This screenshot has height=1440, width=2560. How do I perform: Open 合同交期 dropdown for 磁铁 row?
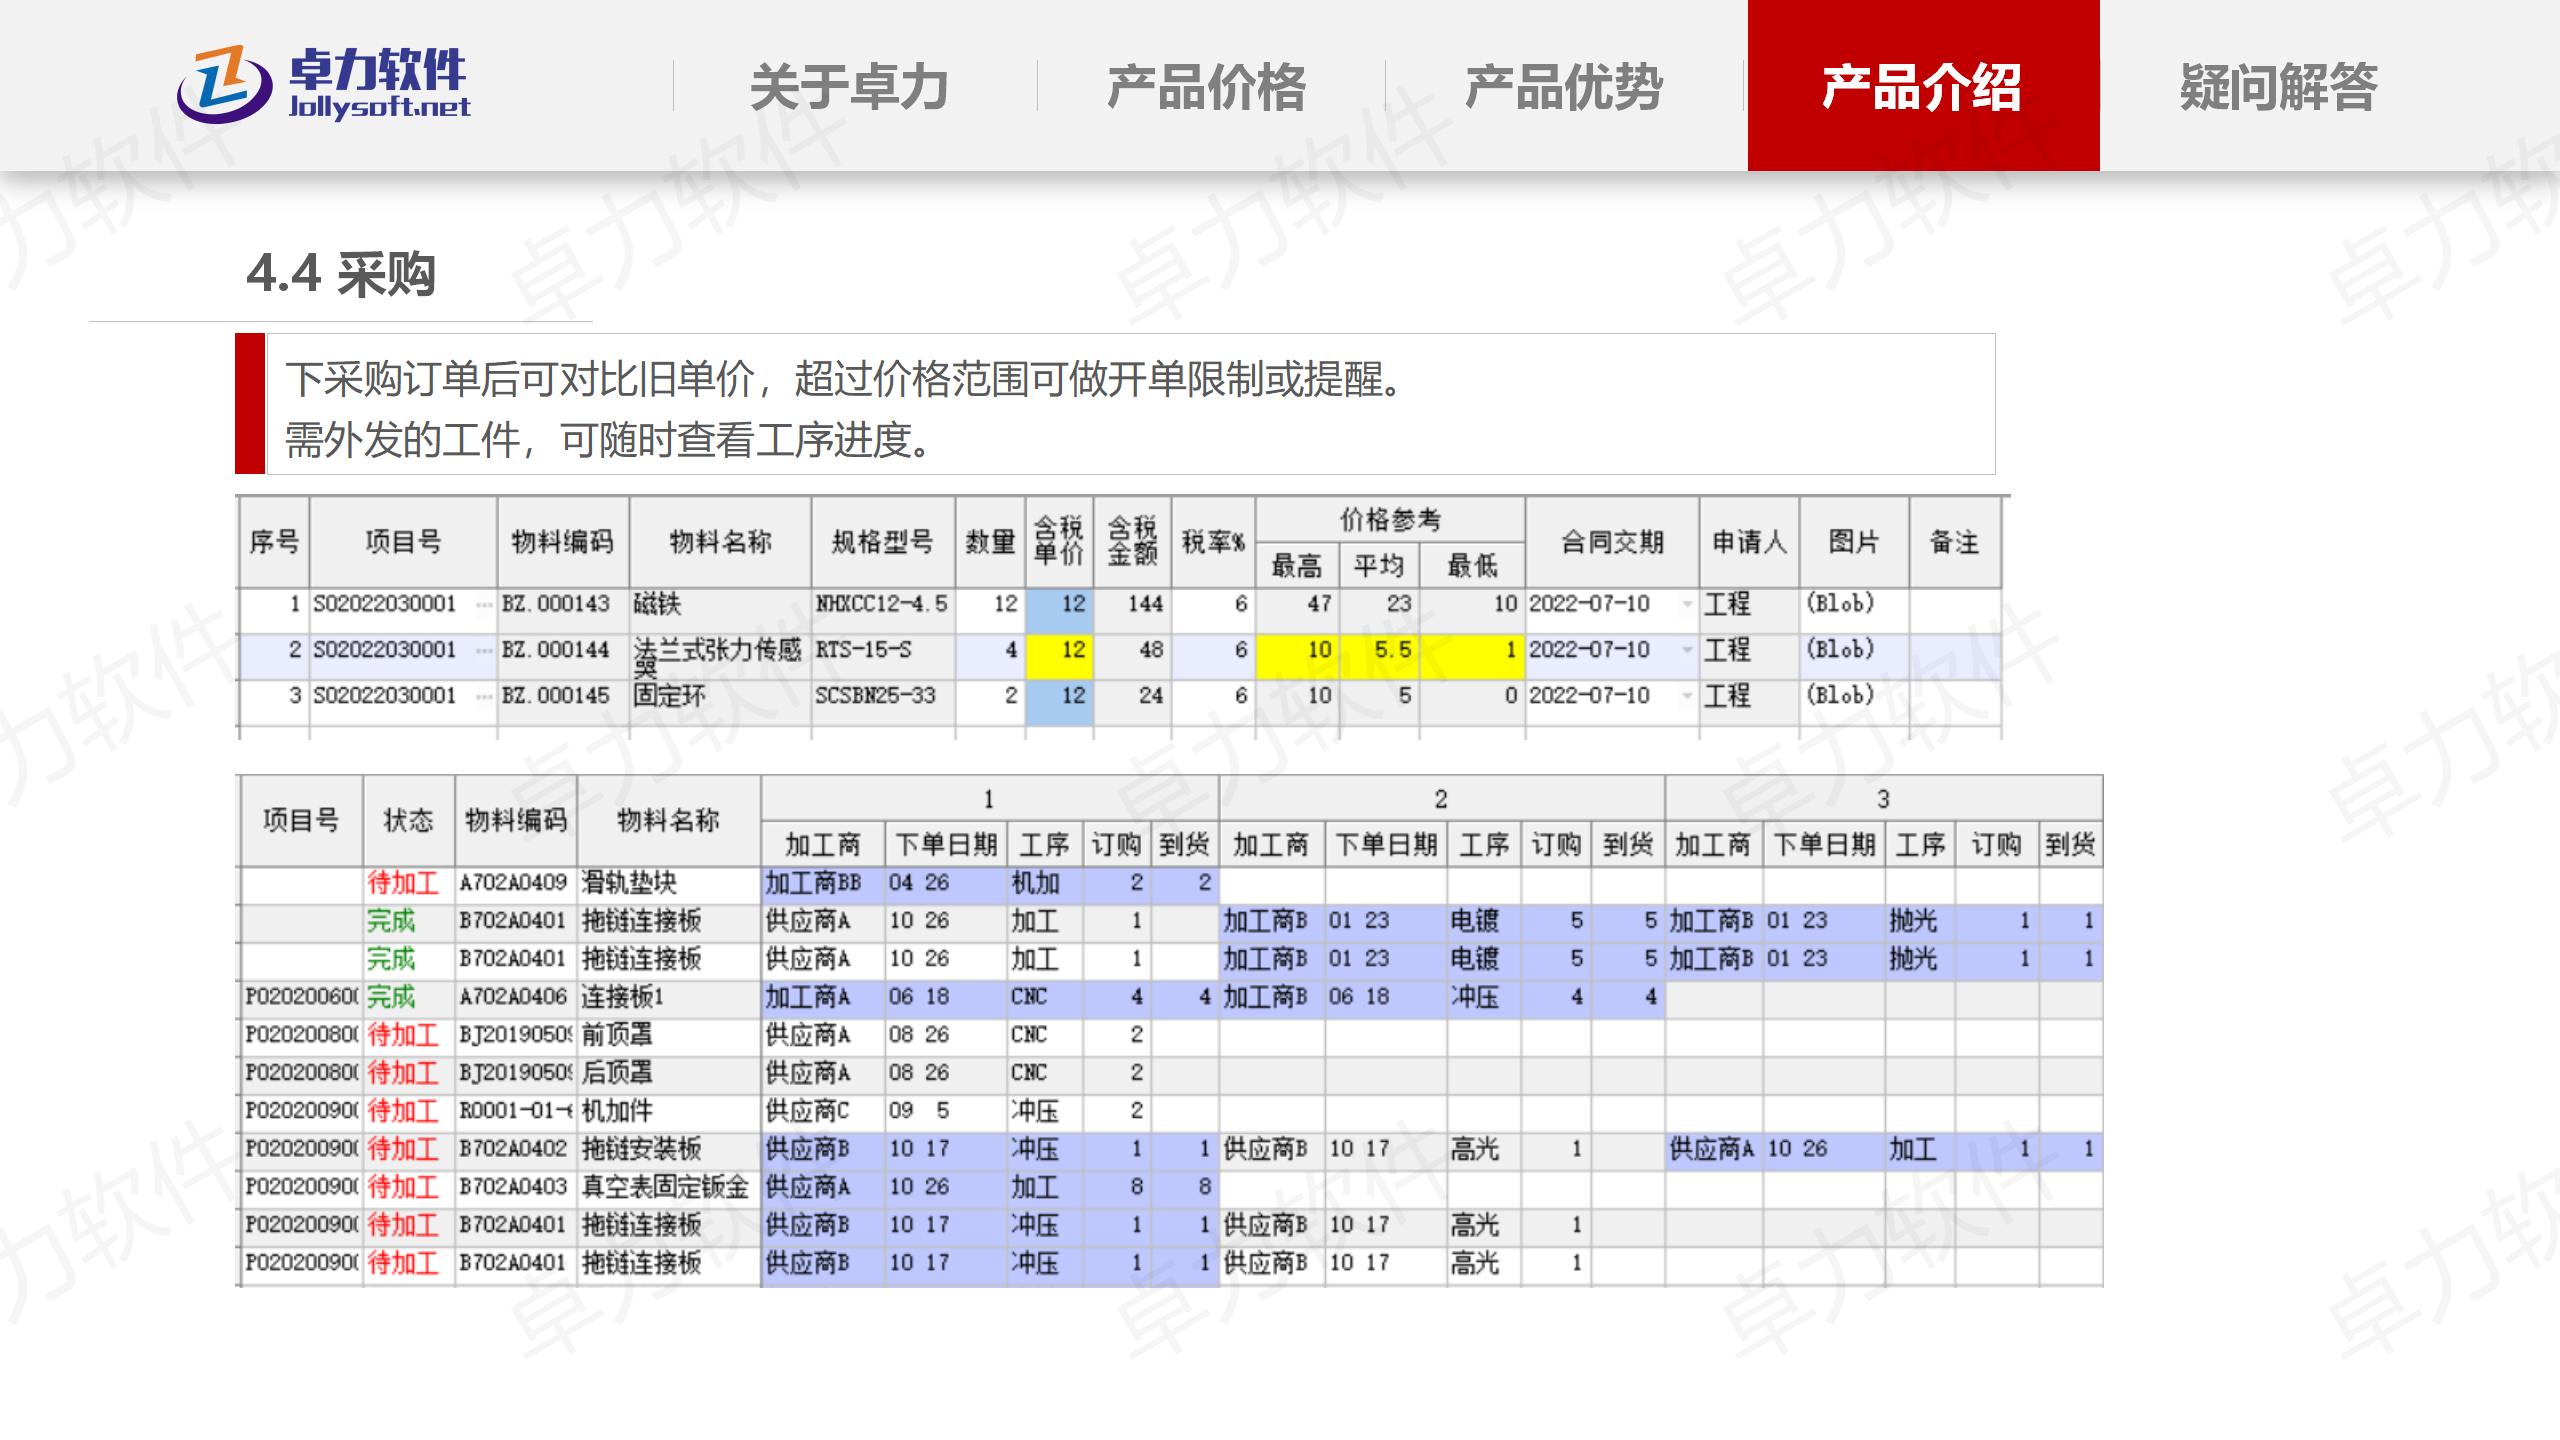(x=1687, y=604)
